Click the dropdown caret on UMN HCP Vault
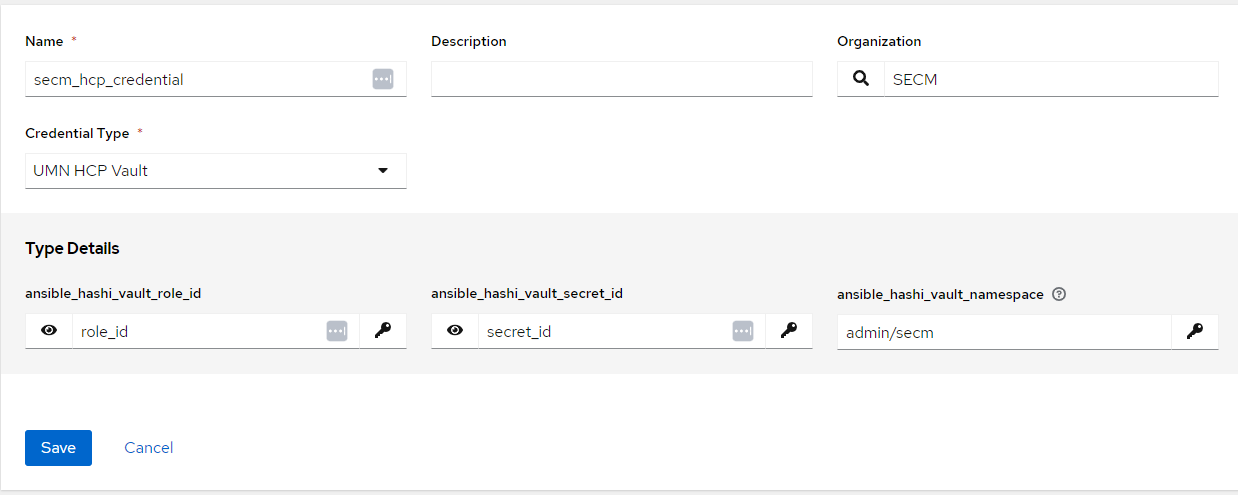1238x495 pixels. pos(382,171)
